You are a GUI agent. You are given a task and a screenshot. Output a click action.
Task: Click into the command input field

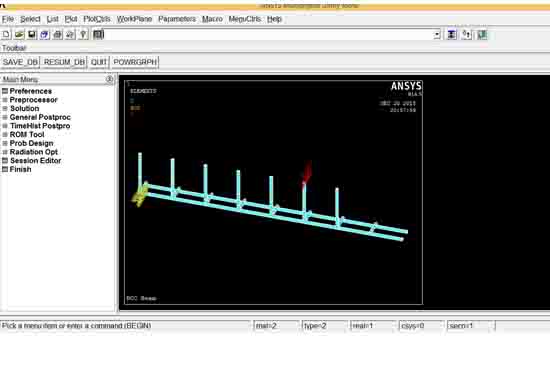(268, 34)
